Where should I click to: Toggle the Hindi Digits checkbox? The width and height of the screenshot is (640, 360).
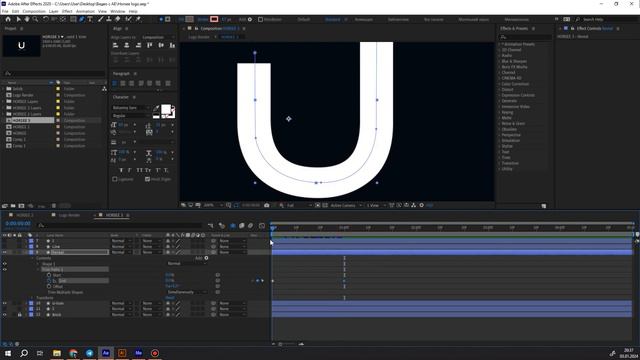point(147,179)
